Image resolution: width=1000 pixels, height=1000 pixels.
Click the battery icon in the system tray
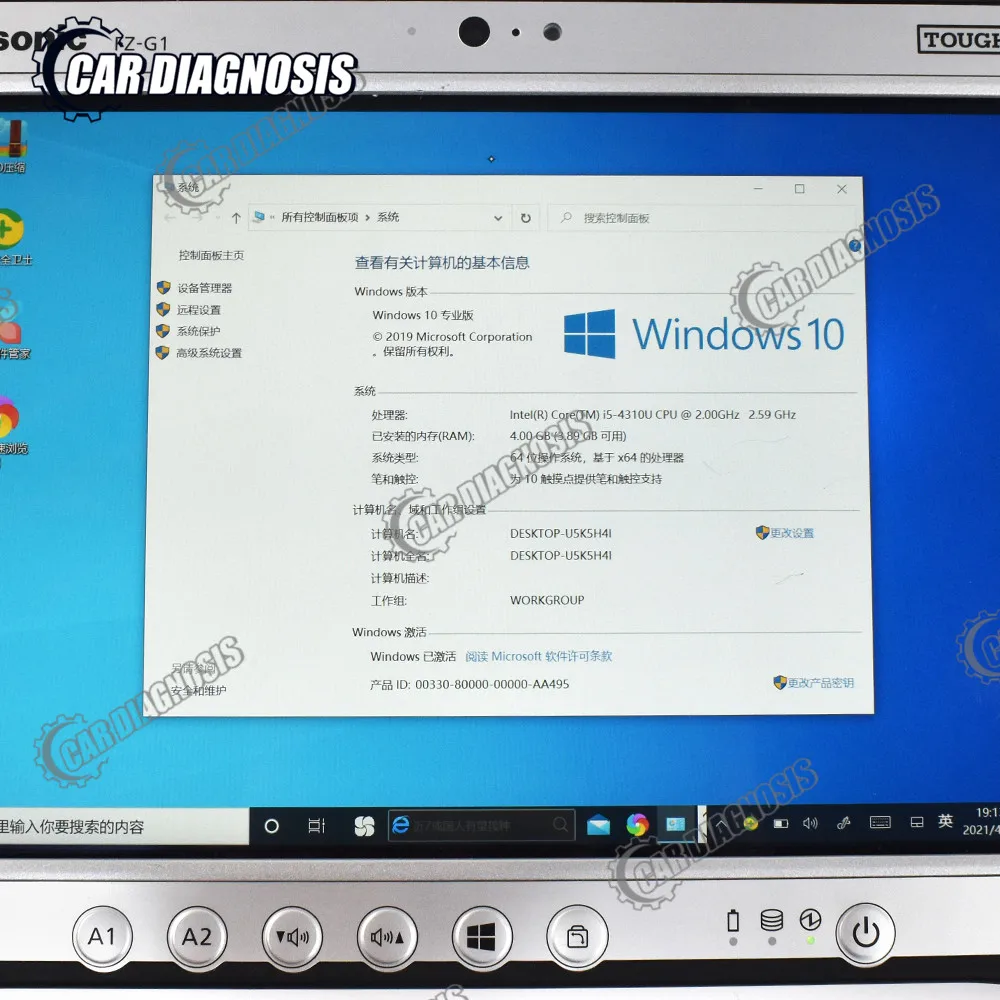[781, 823]
